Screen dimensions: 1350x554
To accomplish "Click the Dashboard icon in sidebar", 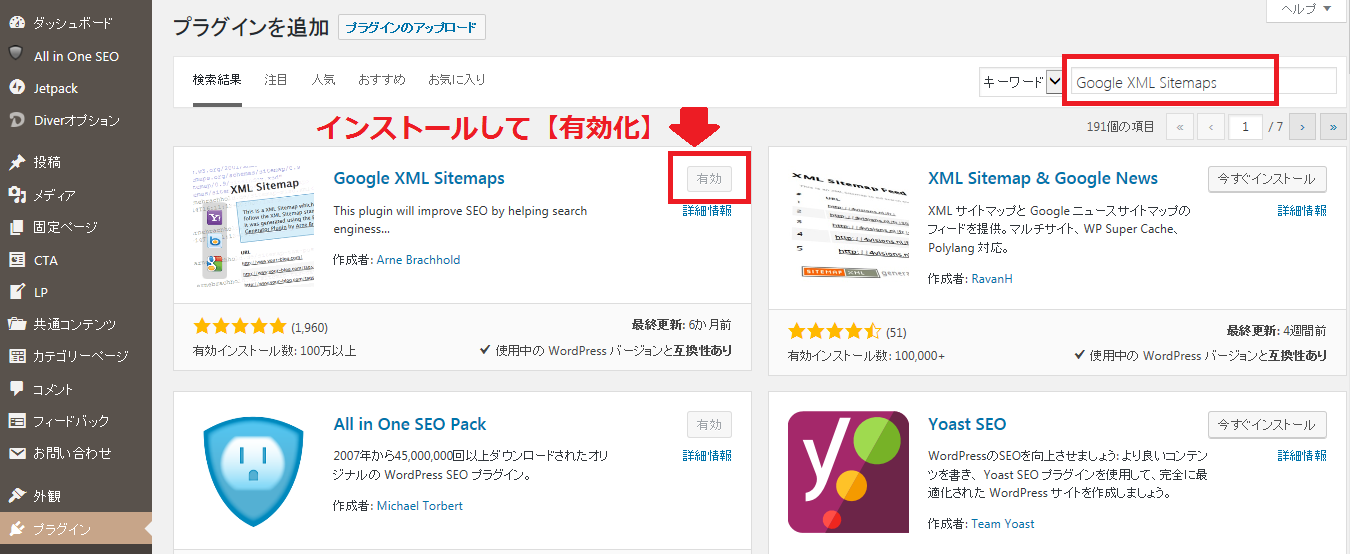I will 16,22.
